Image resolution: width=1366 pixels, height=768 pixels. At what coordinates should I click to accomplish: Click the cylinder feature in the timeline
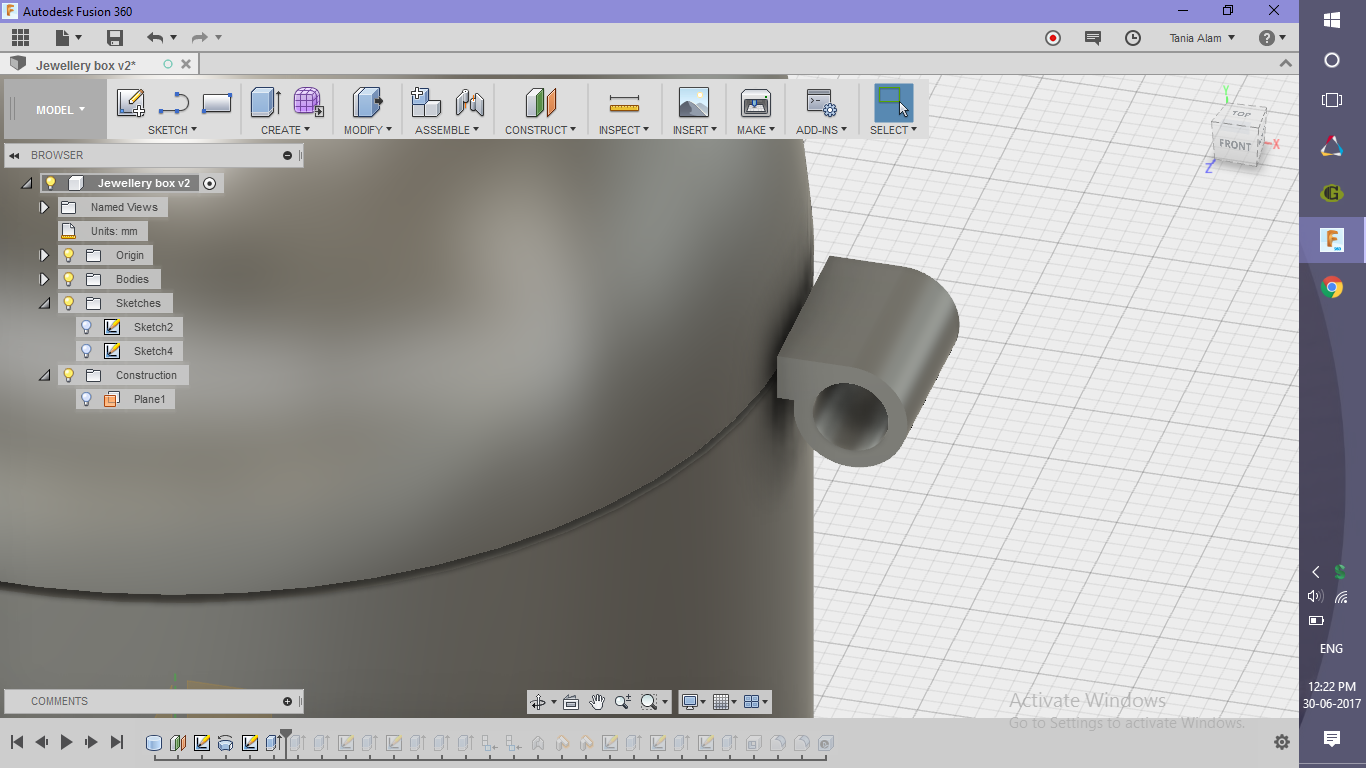[154, 743]
